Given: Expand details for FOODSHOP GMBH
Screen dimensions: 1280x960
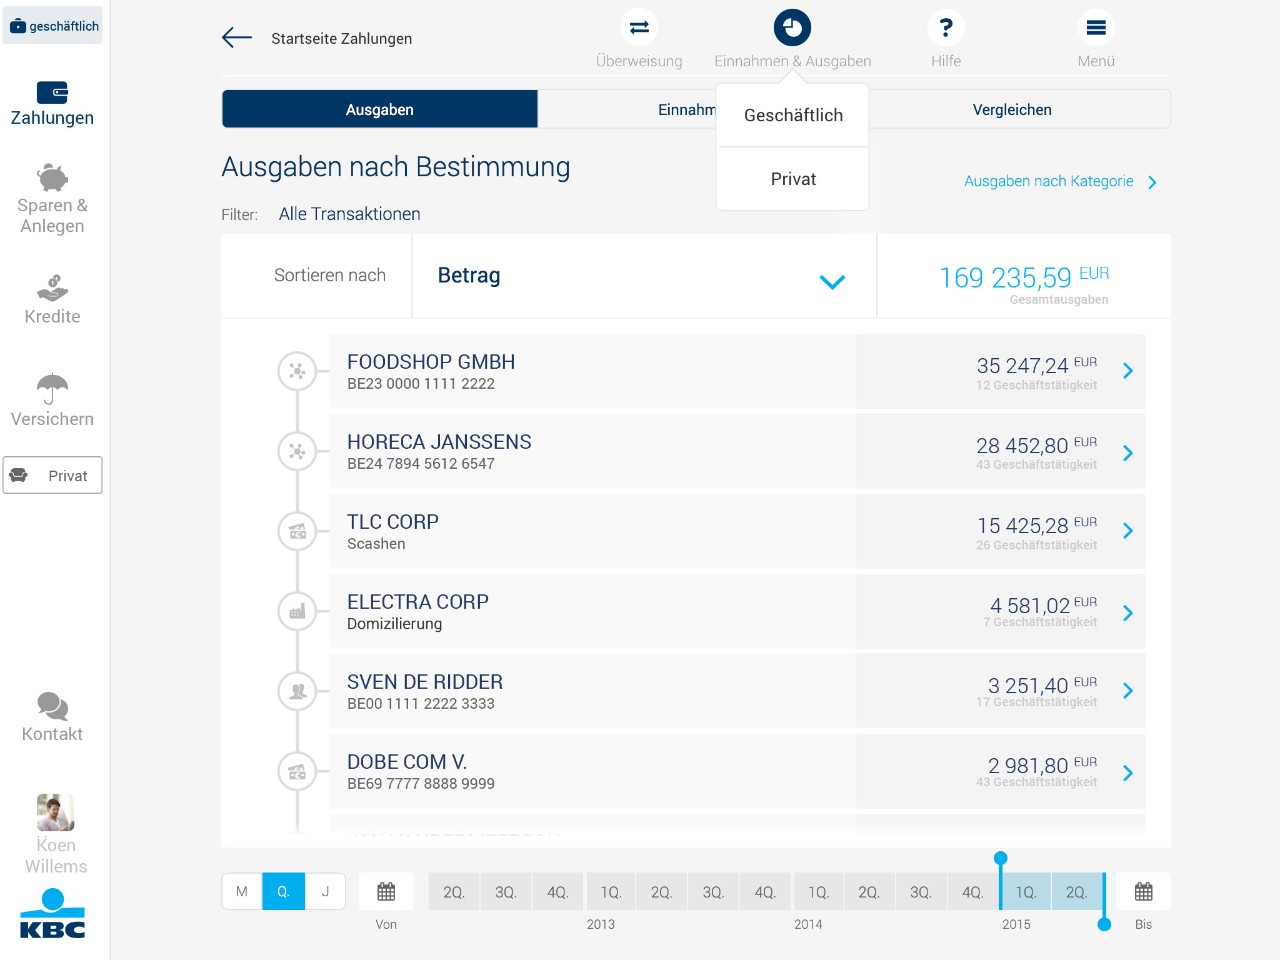Looking at the screenshot, I should pos(1128,371).
